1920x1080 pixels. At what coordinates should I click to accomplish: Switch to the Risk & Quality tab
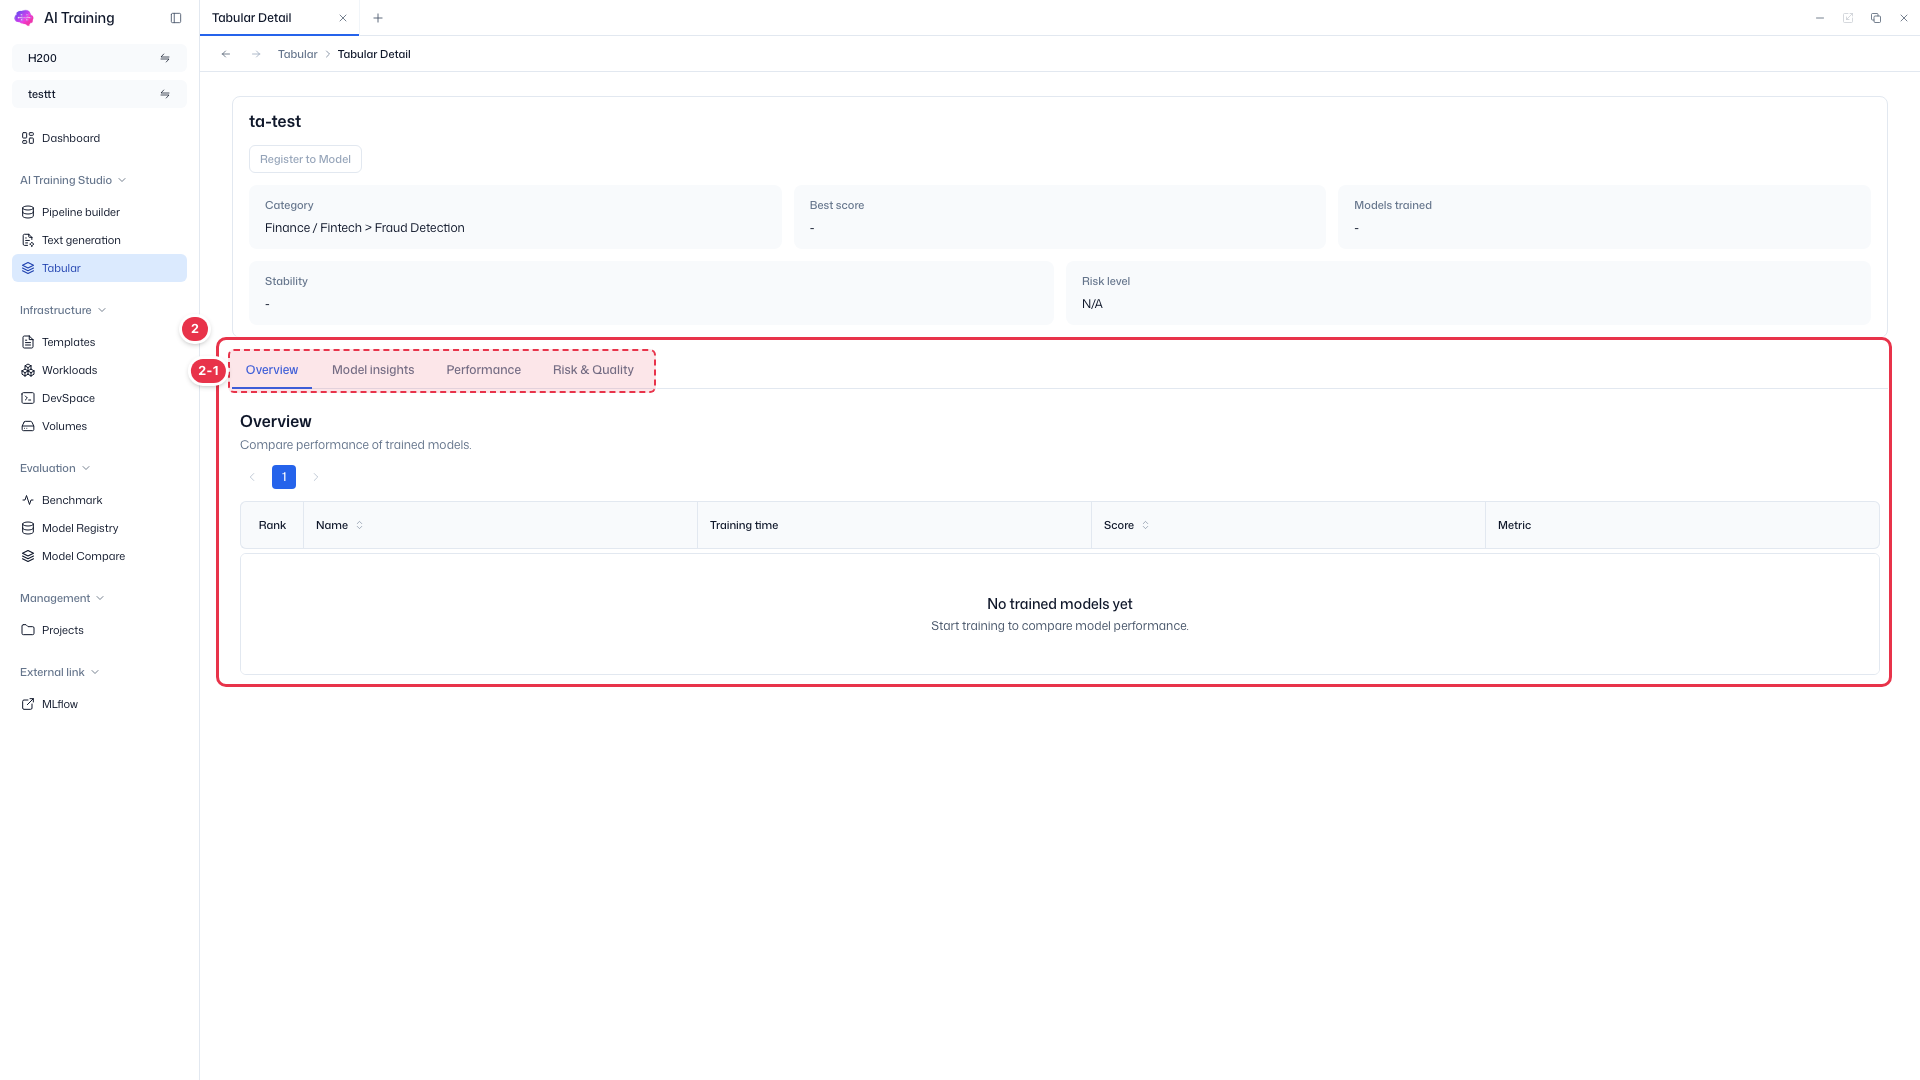pyautogui.click(x=593, y=370)
